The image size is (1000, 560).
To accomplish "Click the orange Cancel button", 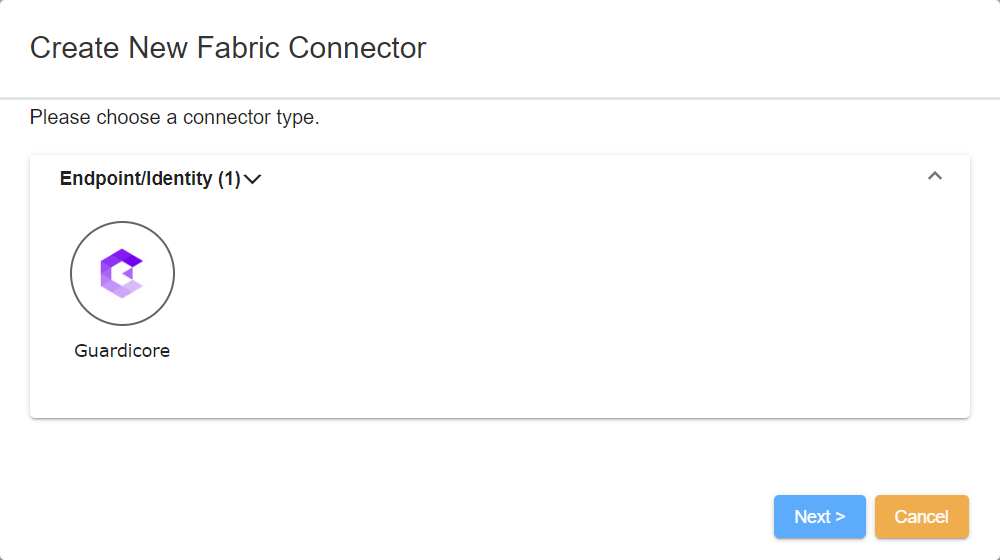I will (x=921, y=516).
